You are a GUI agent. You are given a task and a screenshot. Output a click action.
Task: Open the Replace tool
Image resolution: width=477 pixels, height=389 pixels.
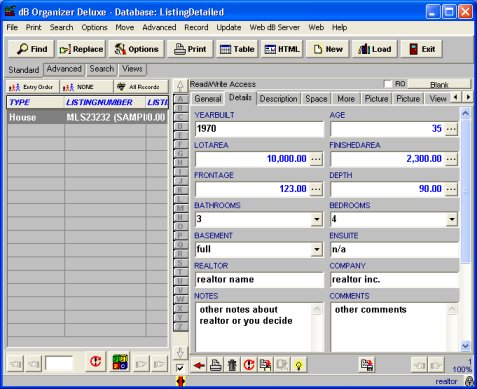pos(81,49)
